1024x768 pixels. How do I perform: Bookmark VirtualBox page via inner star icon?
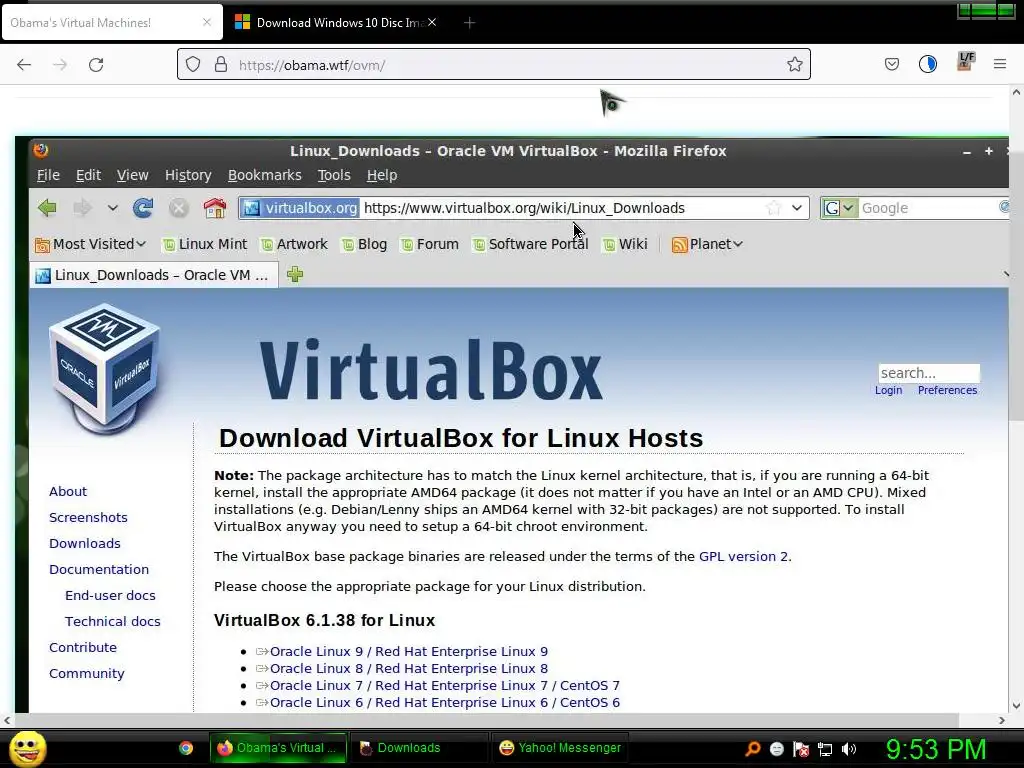coord(773,208)
